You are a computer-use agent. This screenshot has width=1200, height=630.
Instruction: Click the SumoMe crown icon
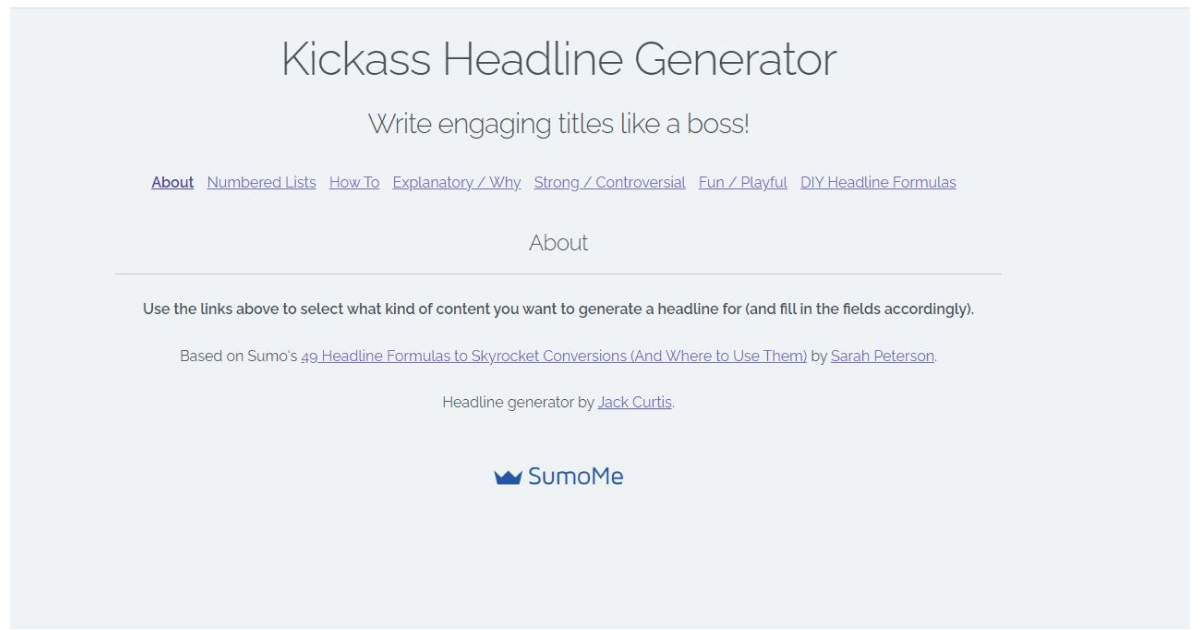508,477
